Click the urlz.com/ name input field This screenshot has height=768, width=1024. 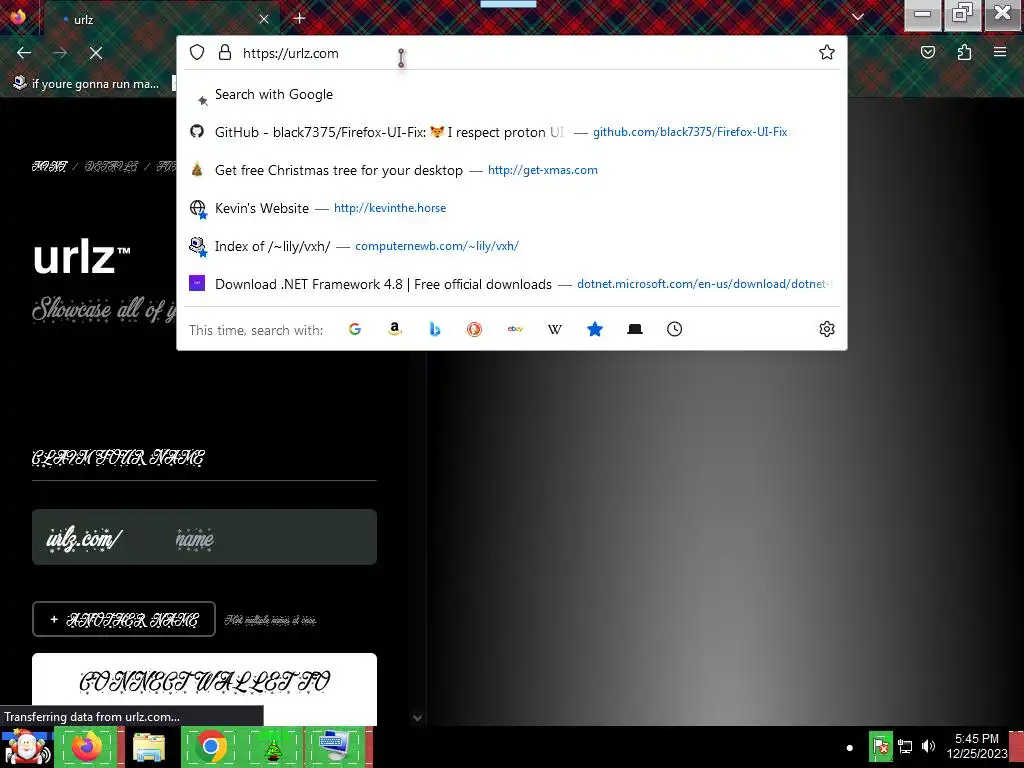tap(204, 537)
